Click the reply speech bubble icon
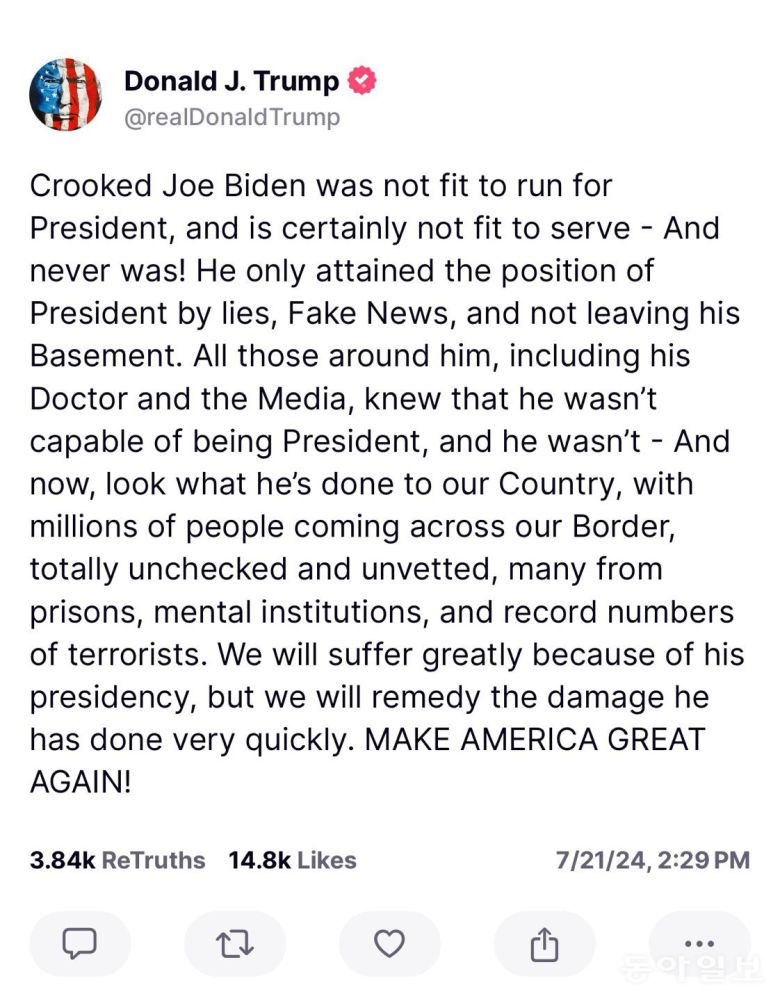The width and height of the screenshot is (780, 1001). tap(79, 943)
